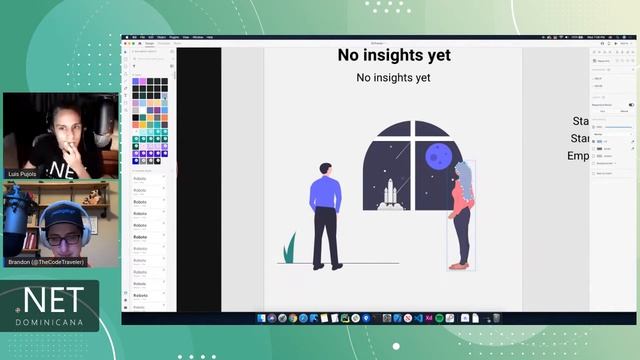This screenshot has height=360, width=640.
Task: Click the Border color box in Appearance
Action: point(600,149)
